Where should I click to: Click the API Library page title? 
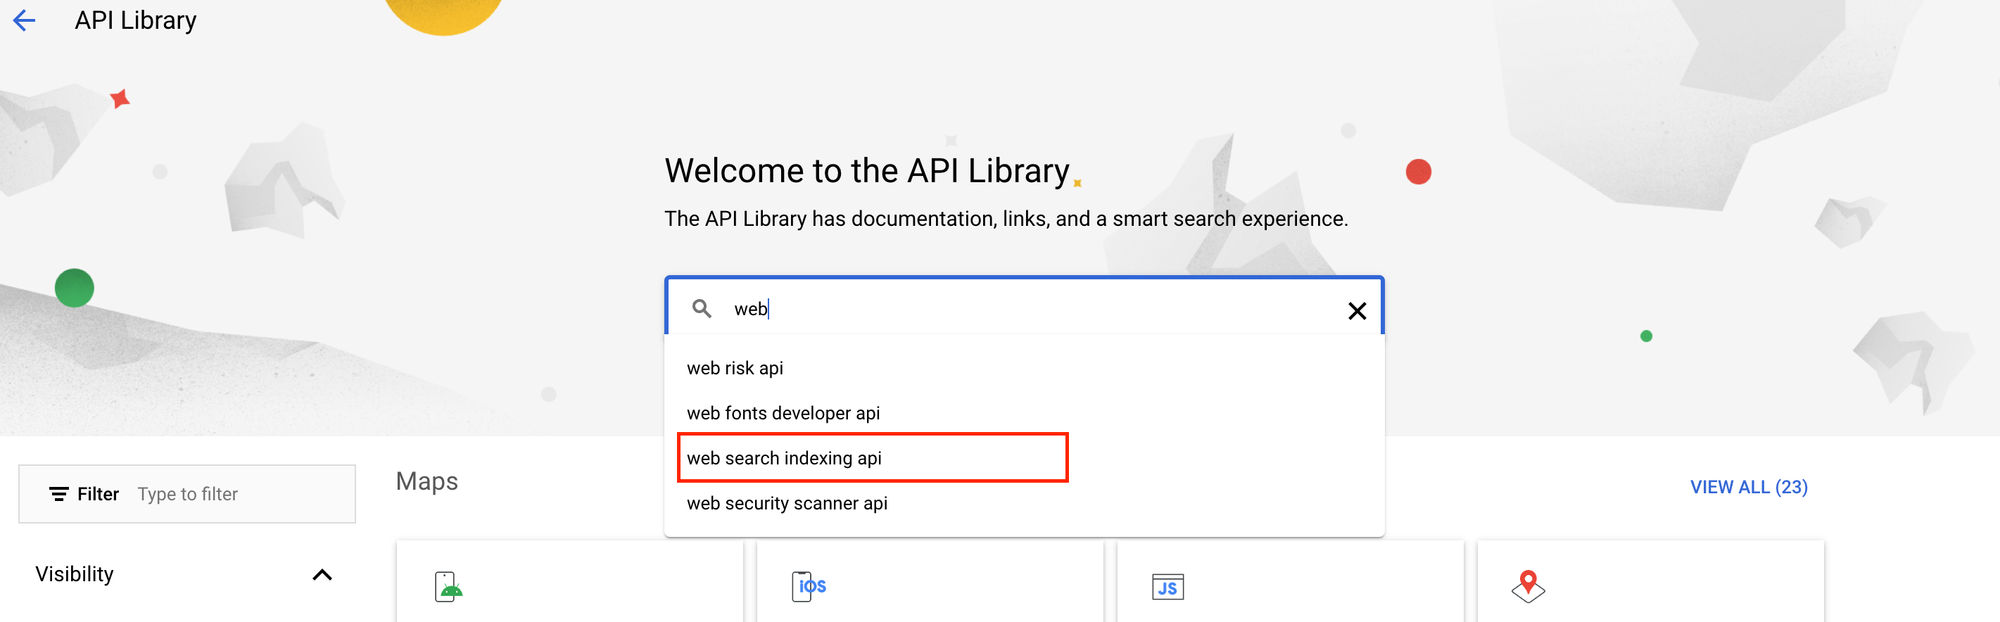136,20
